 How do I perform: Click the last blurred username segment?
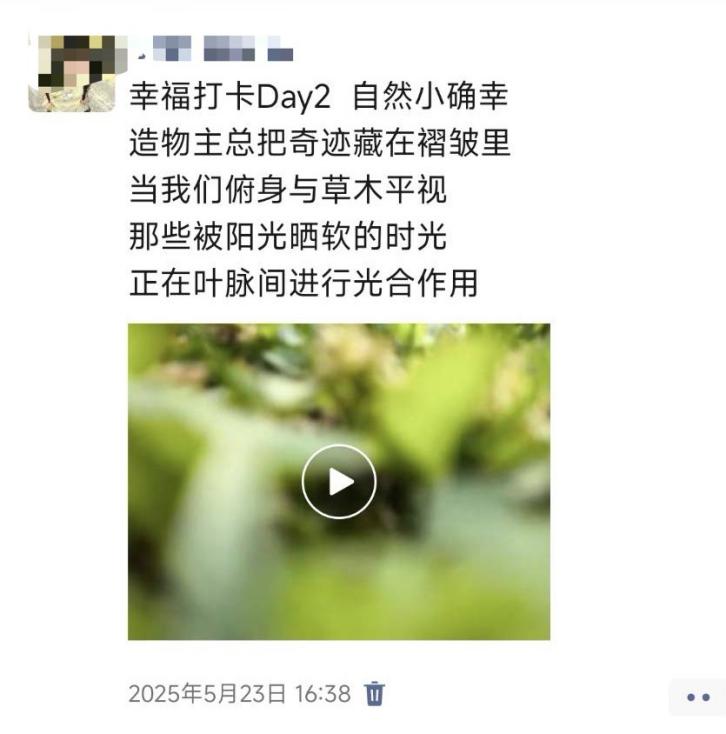[280, 50]
